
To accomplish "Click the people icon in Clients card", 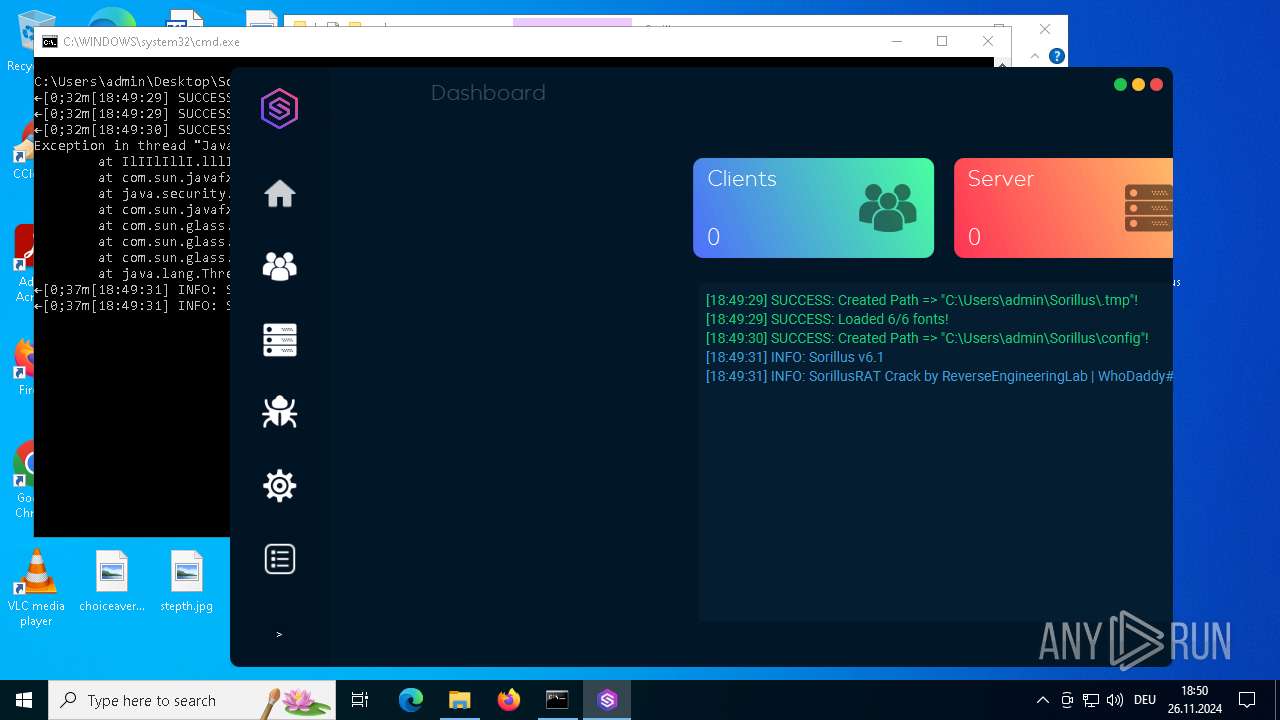I will [887, 208].
